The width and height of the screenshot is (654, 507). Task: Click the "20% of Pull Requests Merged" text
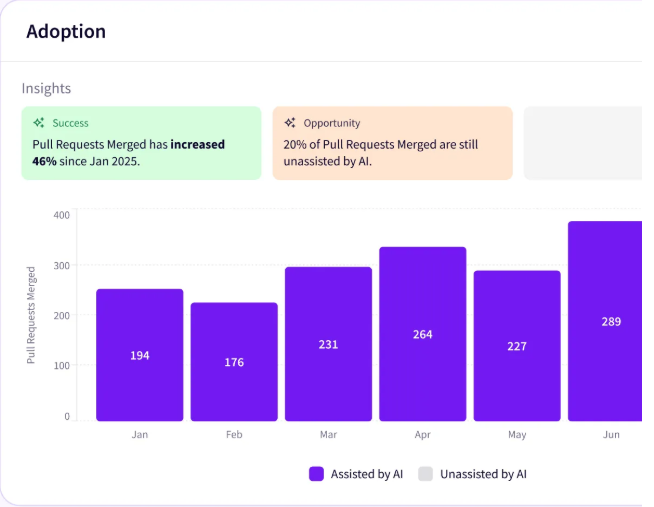point(360,144)
